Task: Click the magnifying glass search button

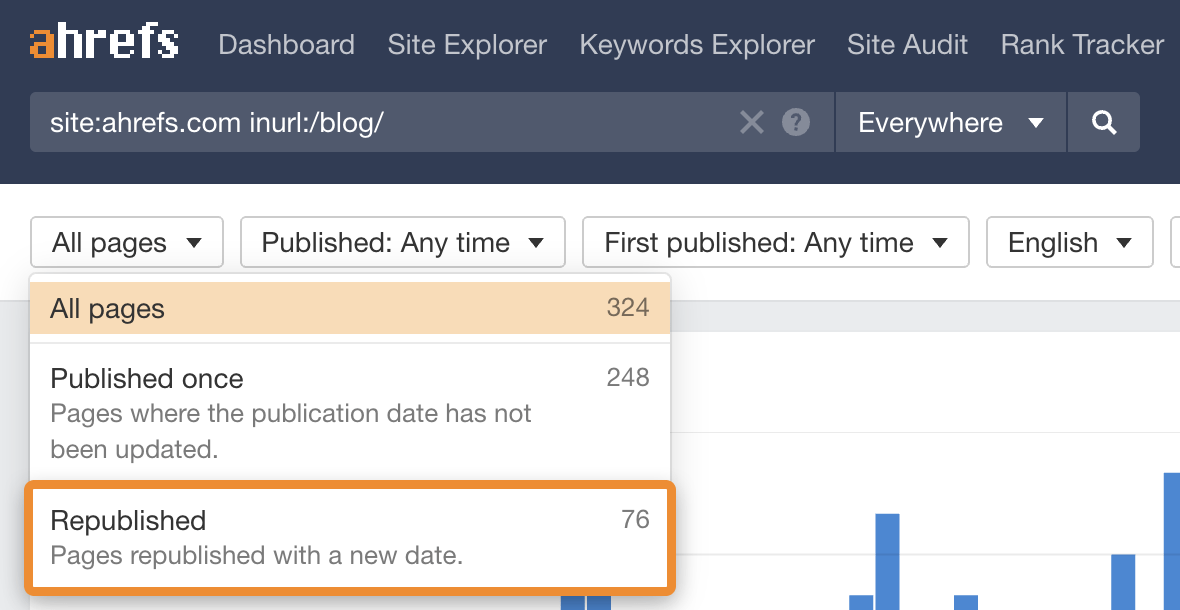Action: [1104, 123]
